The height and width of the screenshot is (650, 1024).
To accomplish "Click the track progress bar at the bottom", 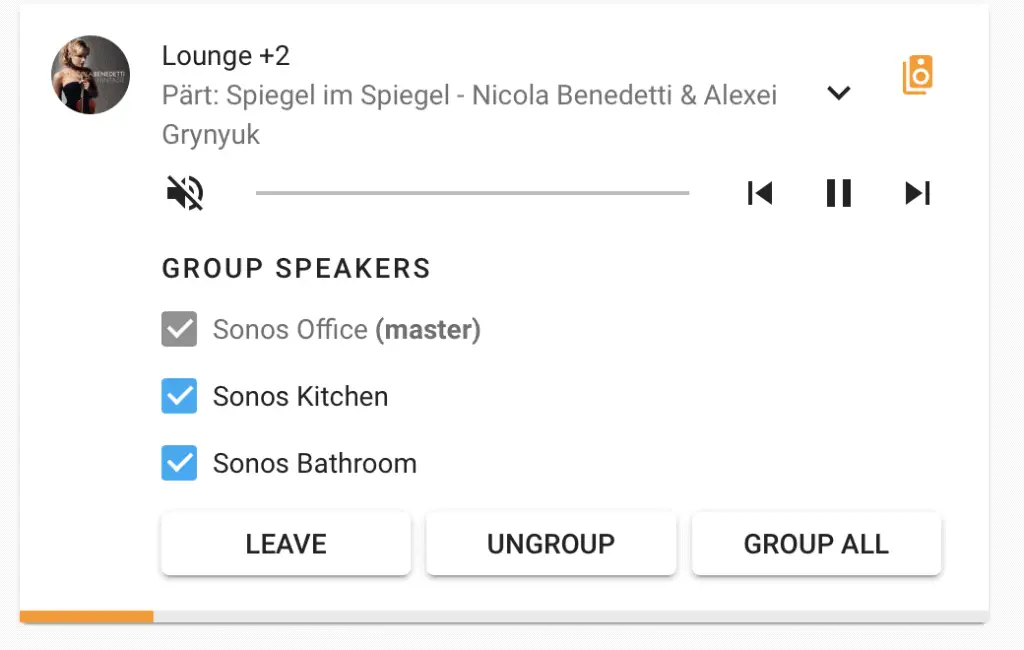I will [x=500, y=616].
